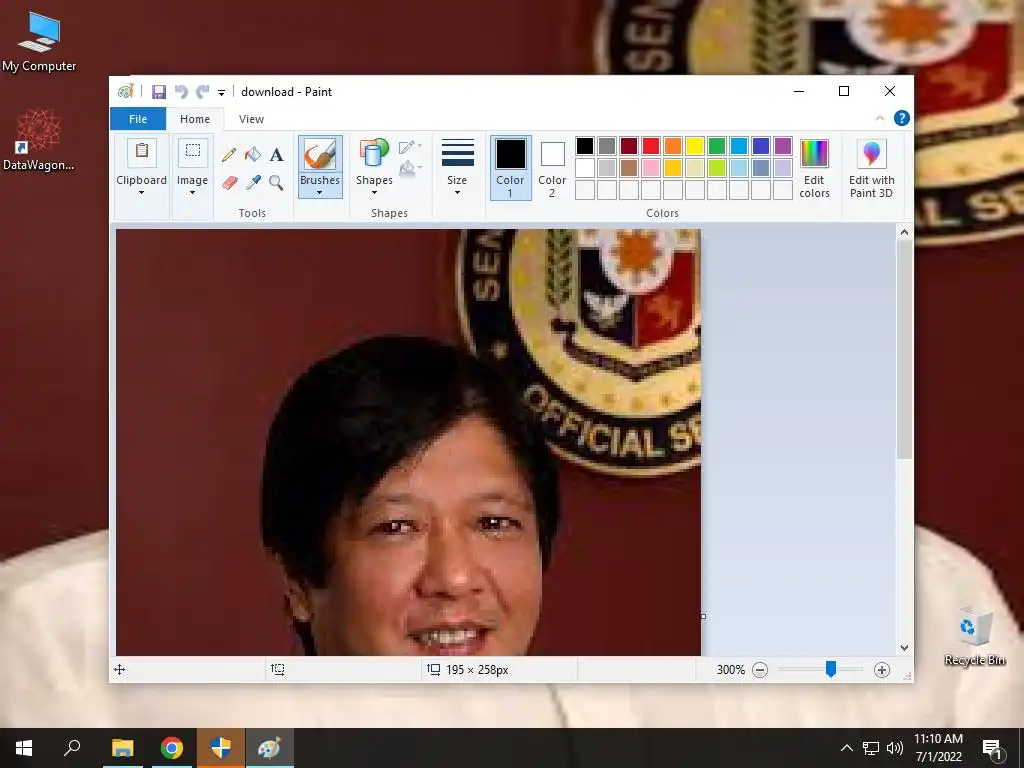Expand the Image dropdown arrow
The image size is (1024, 768).
(193, 193)
